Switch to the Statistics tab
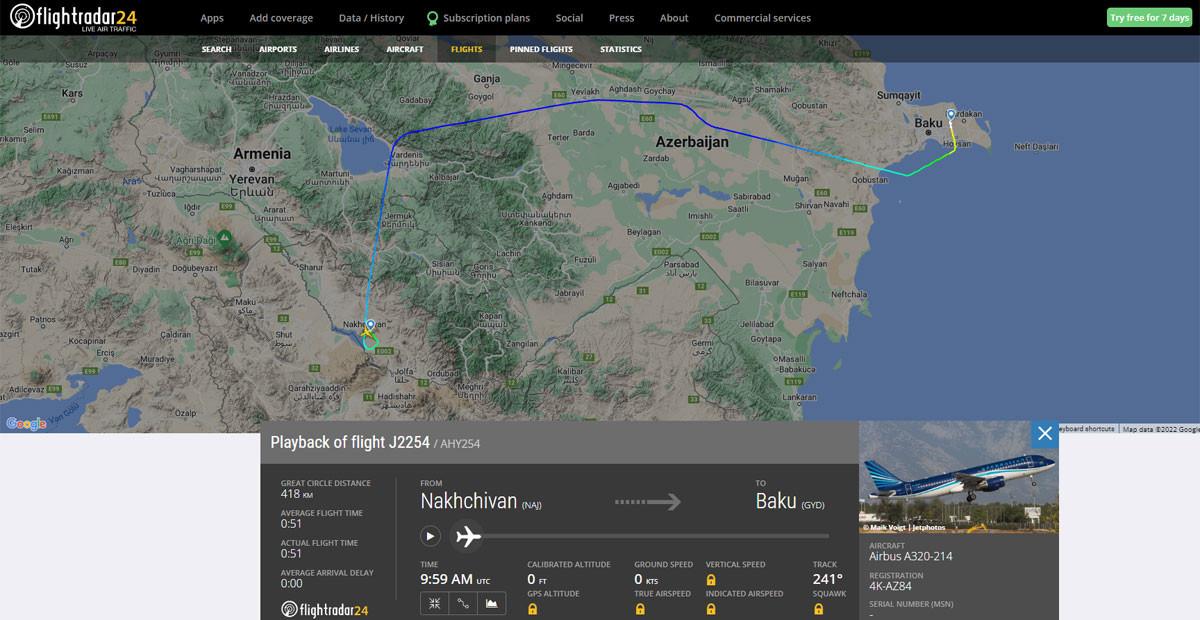 point(621,49)
